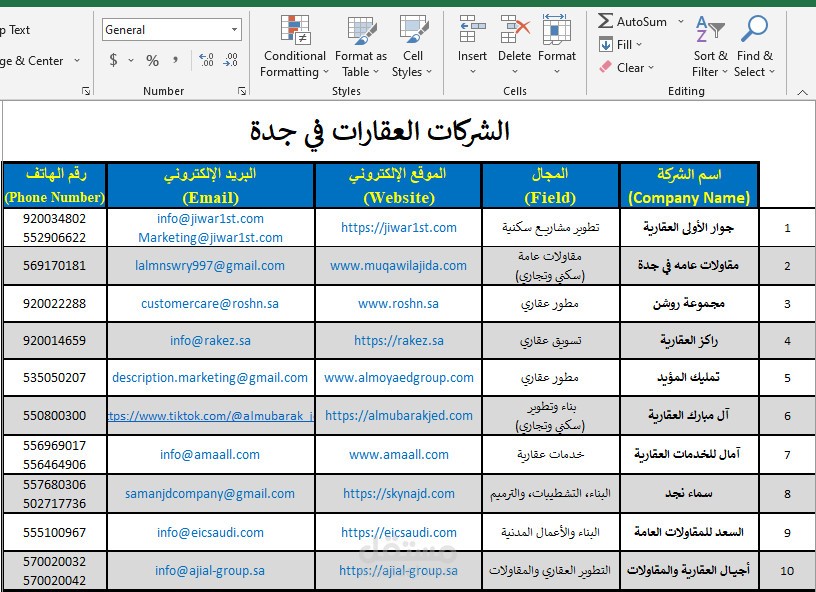Open www.amaall.com website link

click(x=399, y=454)
